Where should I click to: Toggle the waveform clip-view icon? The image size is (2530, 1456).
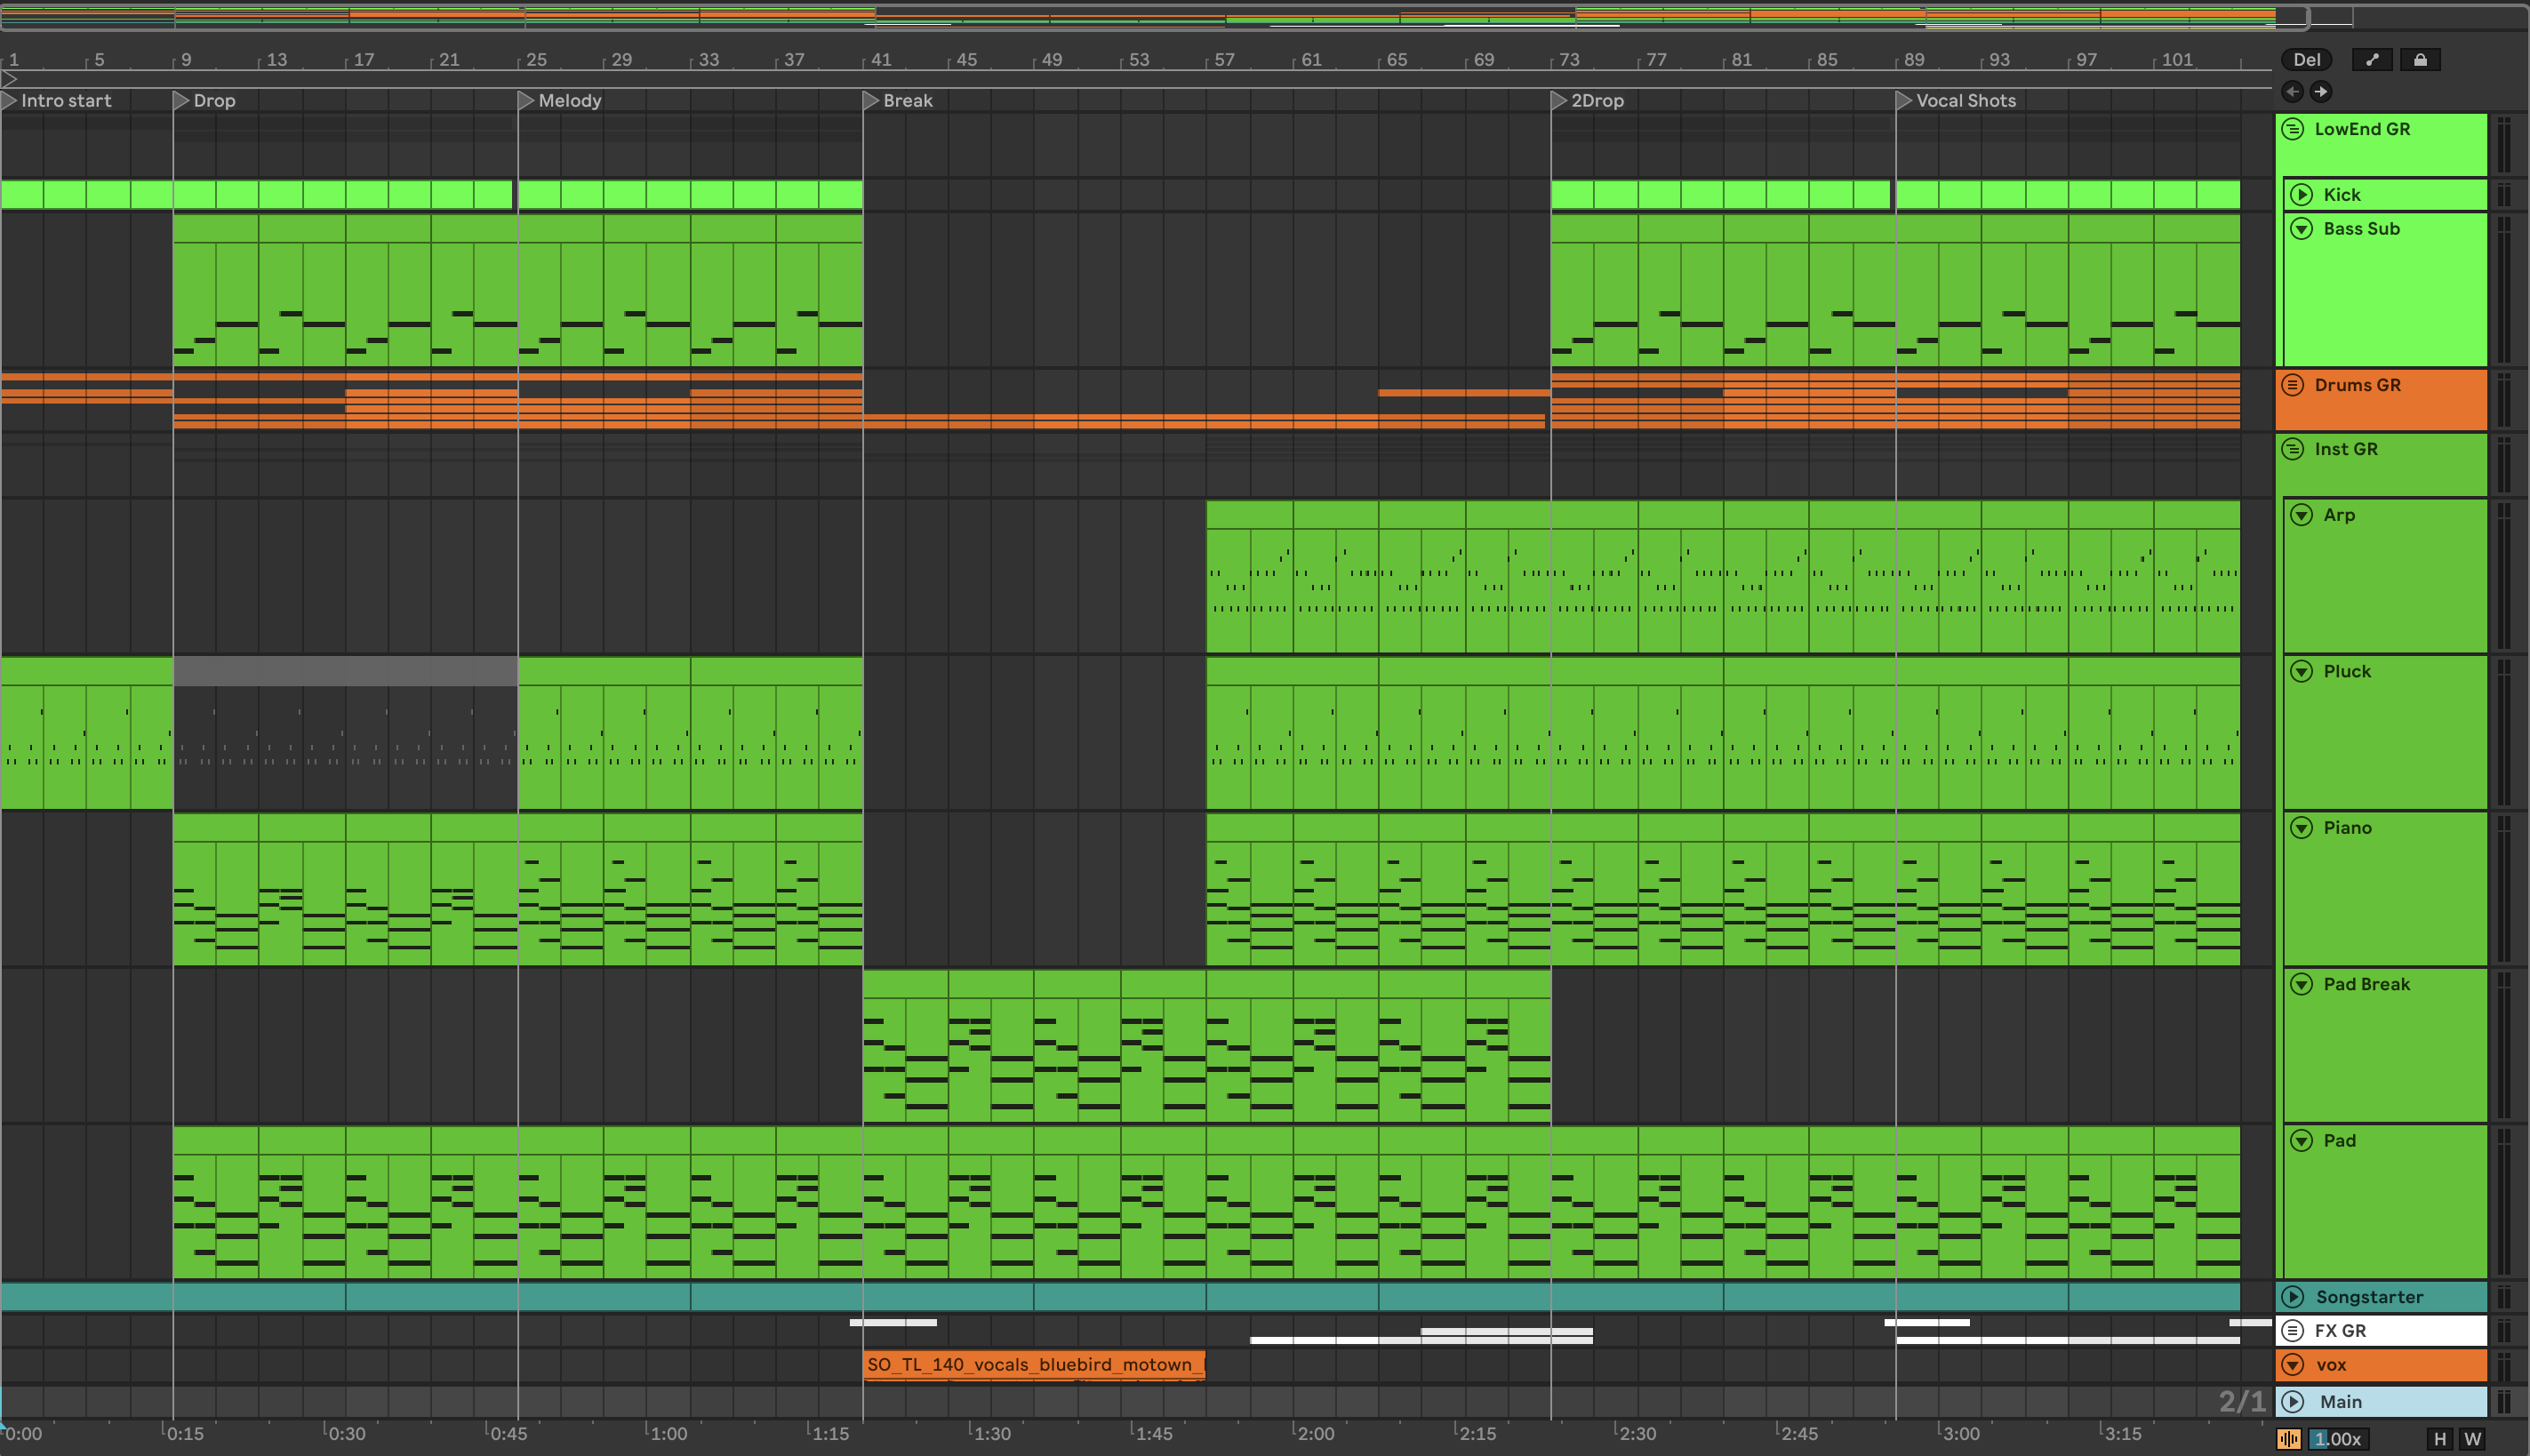[2289, 1439]
